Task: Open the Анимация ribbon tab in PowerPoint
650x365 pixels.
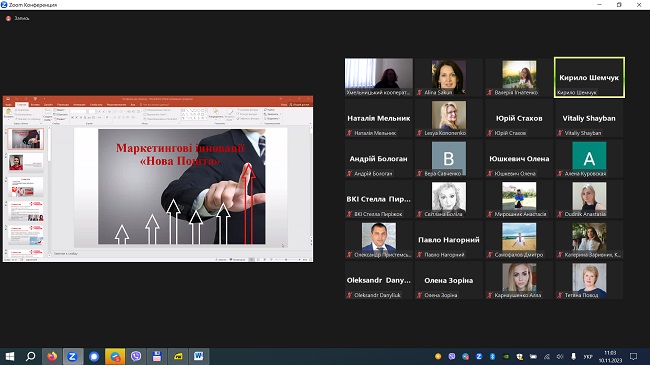Action: pos(79,105)
